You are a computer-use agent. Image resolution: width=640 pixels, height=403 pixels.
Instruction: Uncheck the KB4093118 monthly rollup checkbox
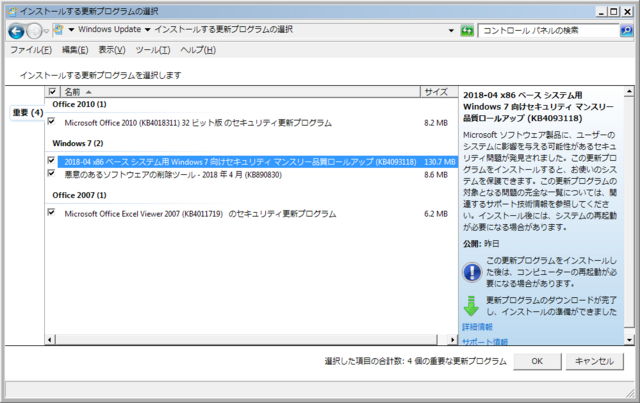pos(51,160)
